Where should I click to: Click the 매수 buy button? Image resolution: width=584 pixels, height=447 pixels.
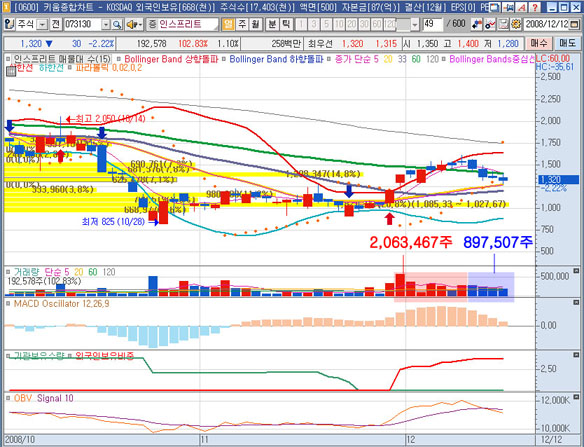pyautogui.click(x=539, y=43)
